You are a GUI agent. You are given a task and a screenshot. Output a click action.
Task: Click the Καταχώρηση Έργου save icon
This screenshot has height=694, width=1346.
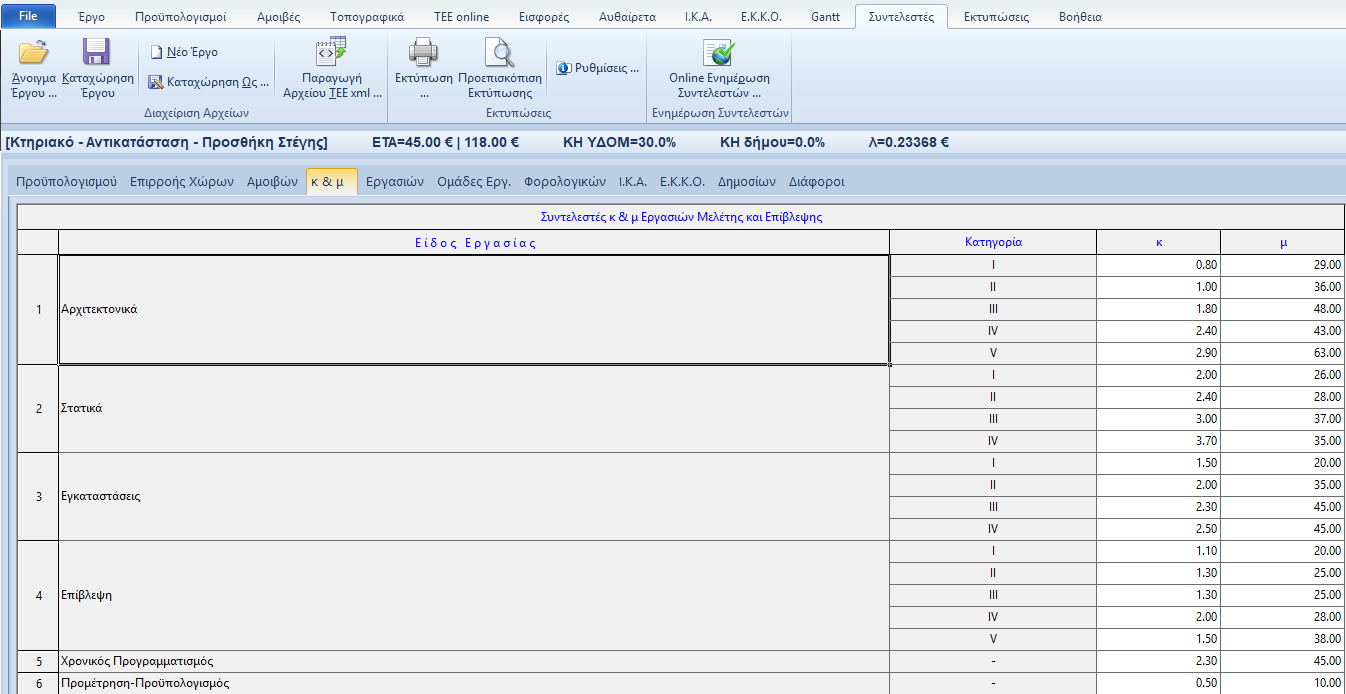[97, 54]
